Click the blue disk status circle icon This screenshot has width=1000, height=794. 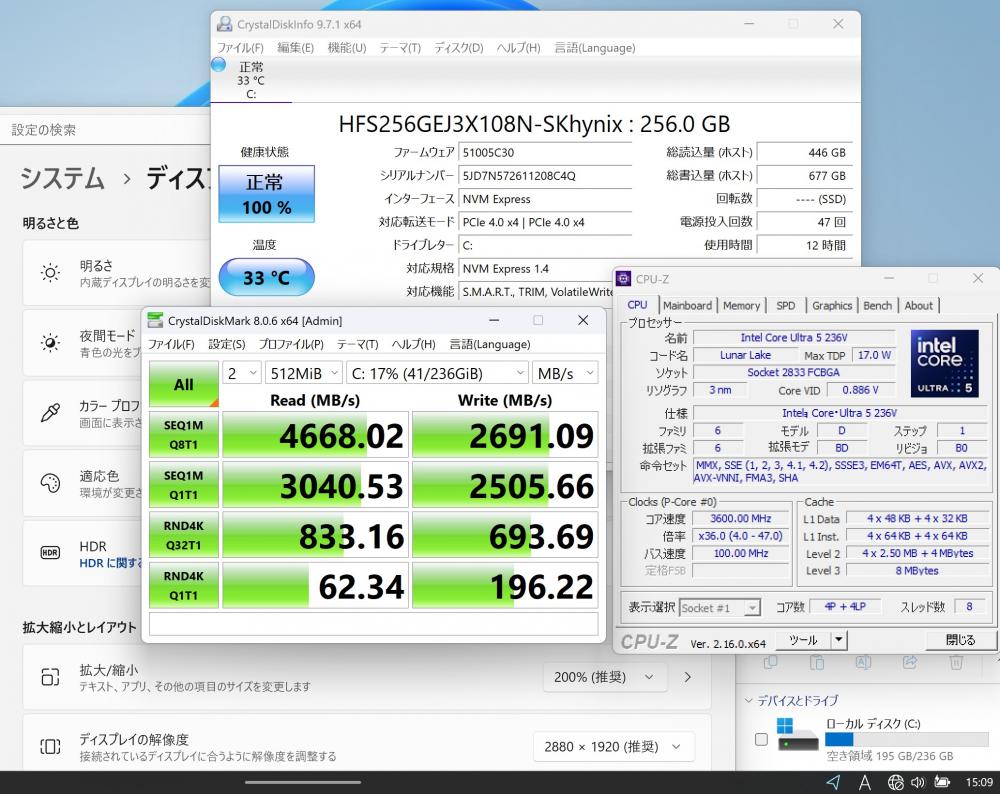coord(218,65)
